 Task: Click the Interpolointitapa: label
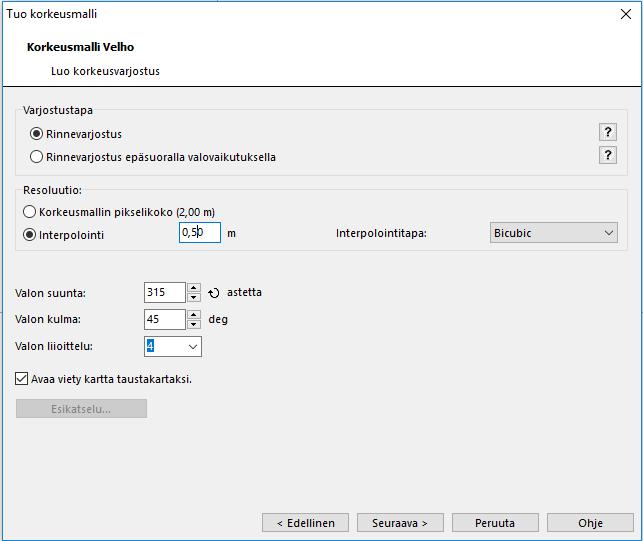click(381, 233)
